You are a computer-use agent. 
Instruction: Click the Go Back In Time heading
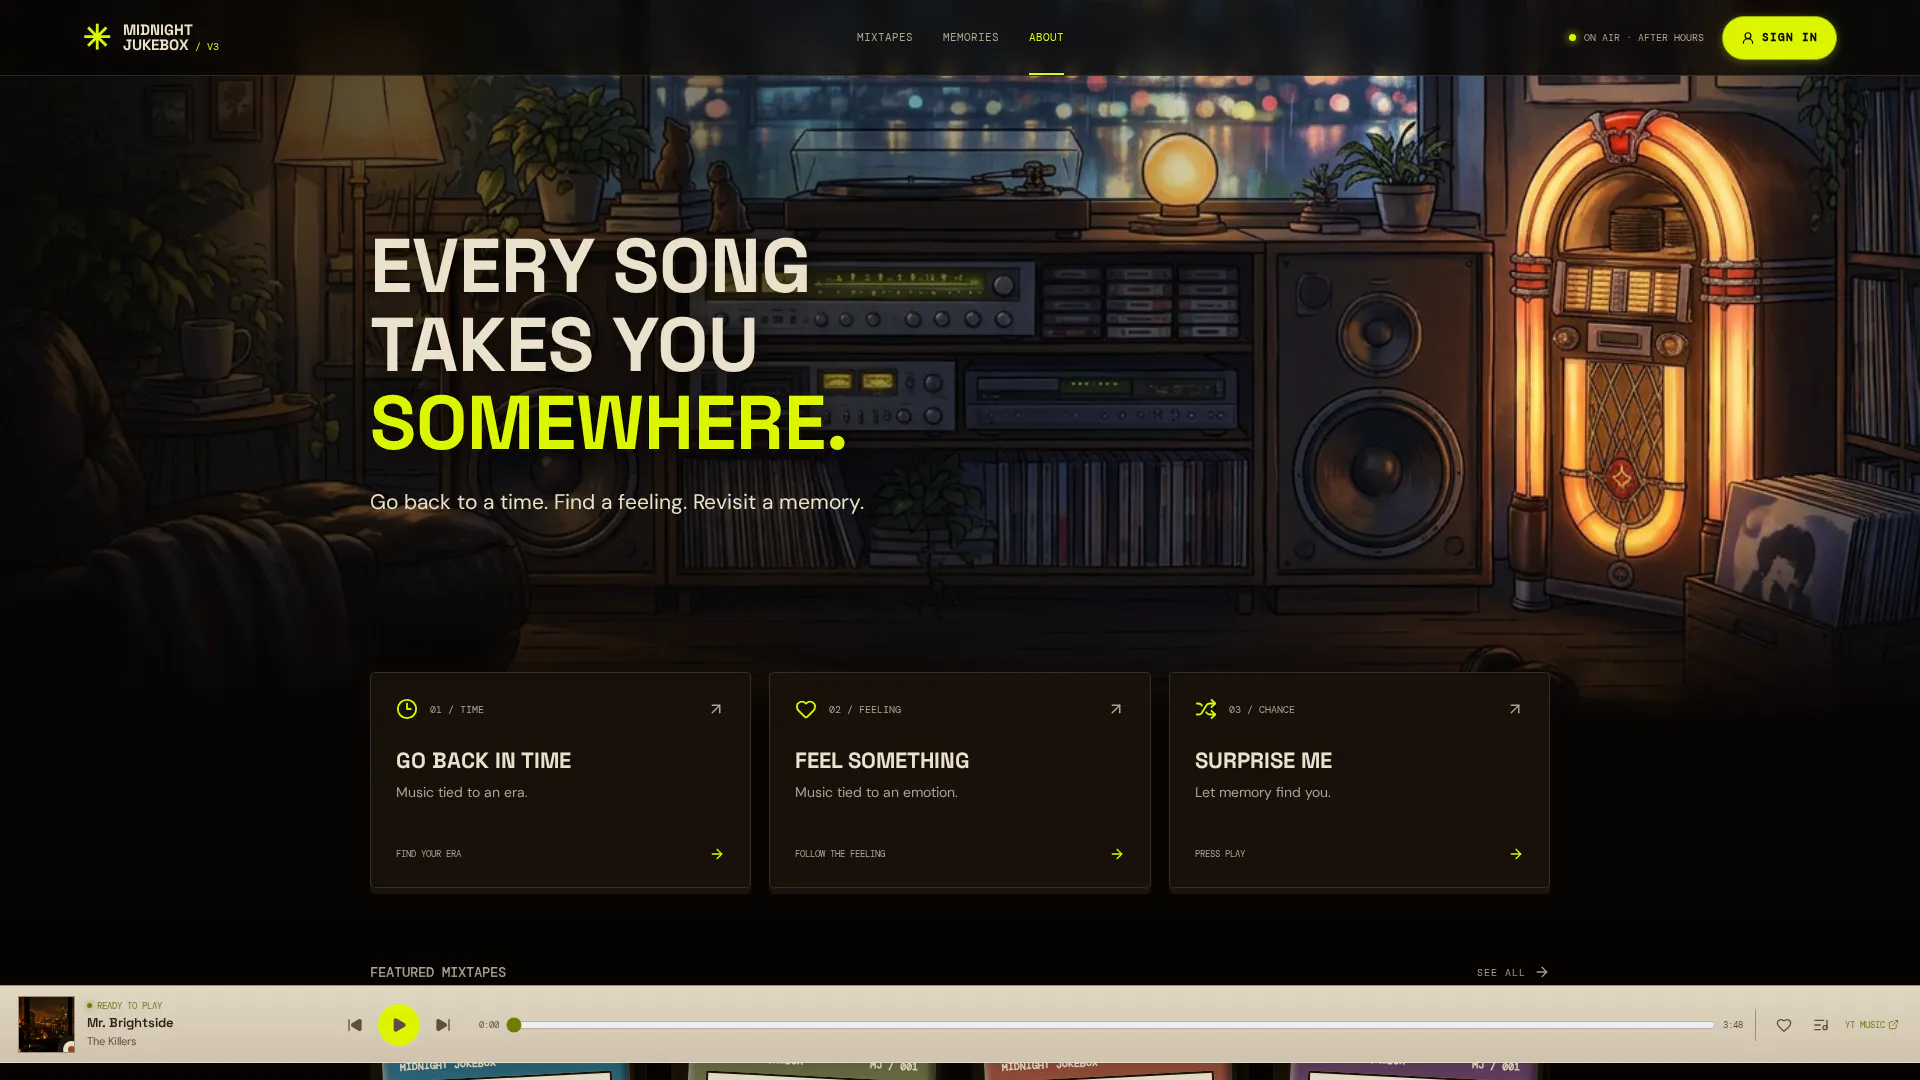tap(483, 760)
